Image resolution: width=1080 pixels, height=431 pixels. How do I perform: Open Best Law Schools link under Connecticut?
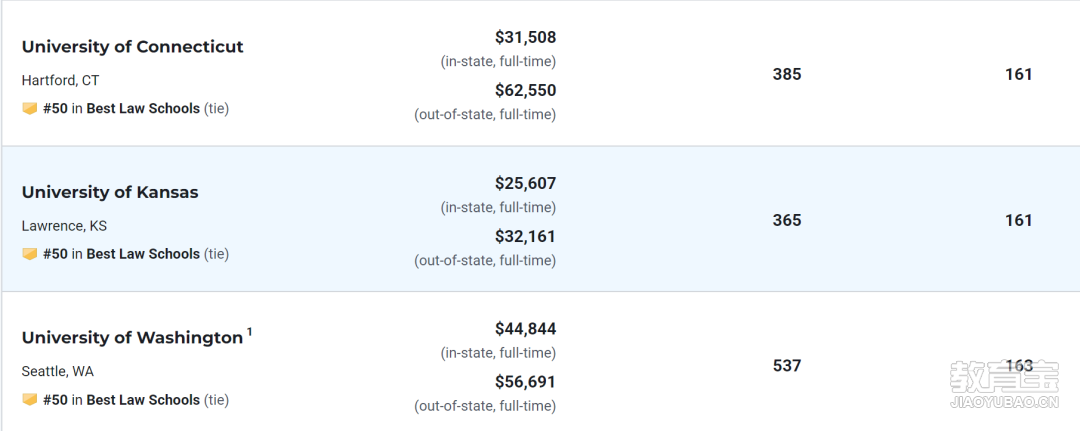[143, 109]
